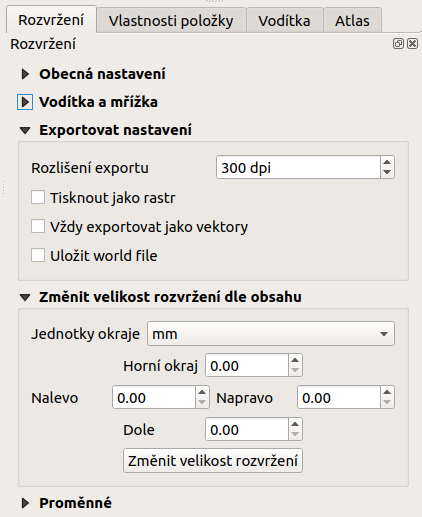This screenshot has width=422, height=517.
Task: Open the Vodítka tab
Action: point(284,21)
